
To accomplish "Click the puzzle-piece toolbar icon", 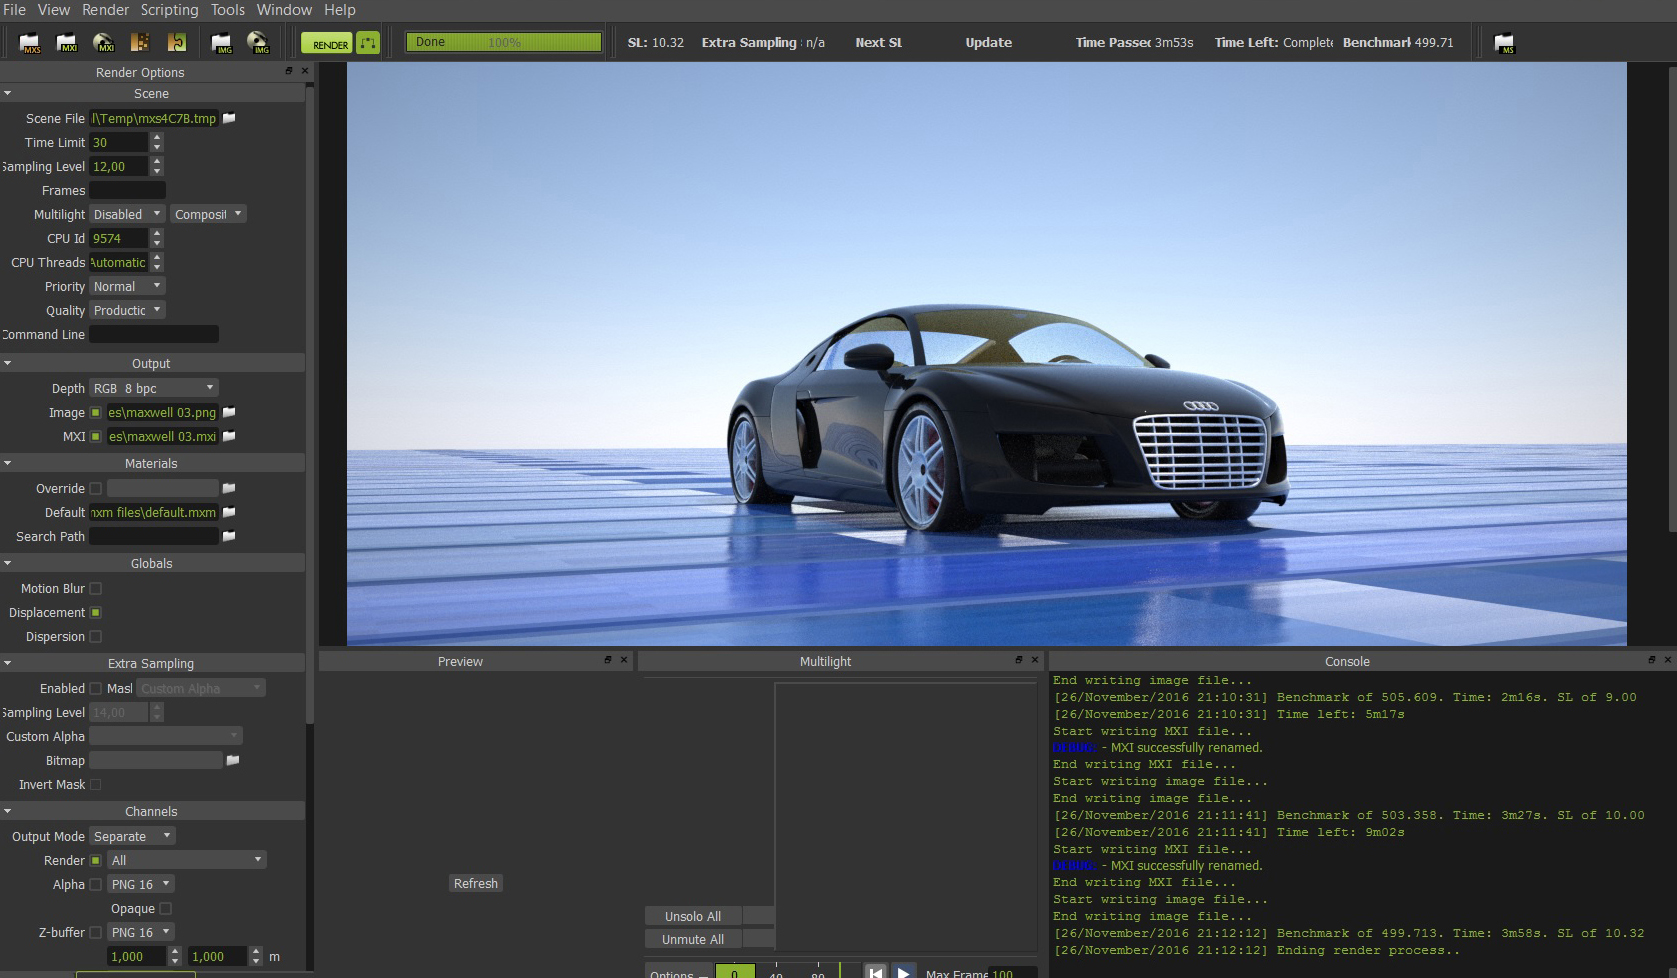I will point(177,43).
